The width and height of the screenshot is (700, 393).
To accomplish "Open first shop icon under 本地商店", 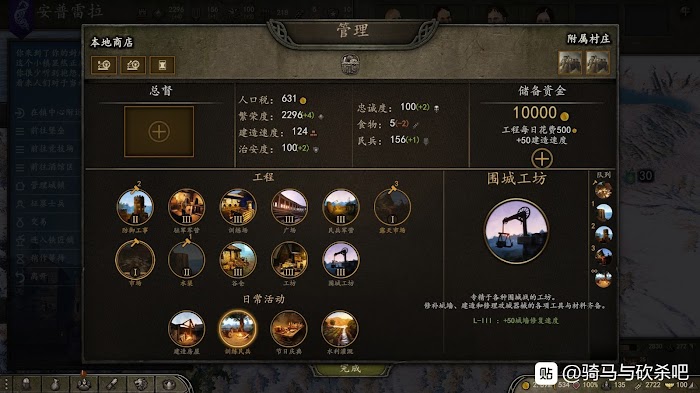I will [x=104, y=65].
